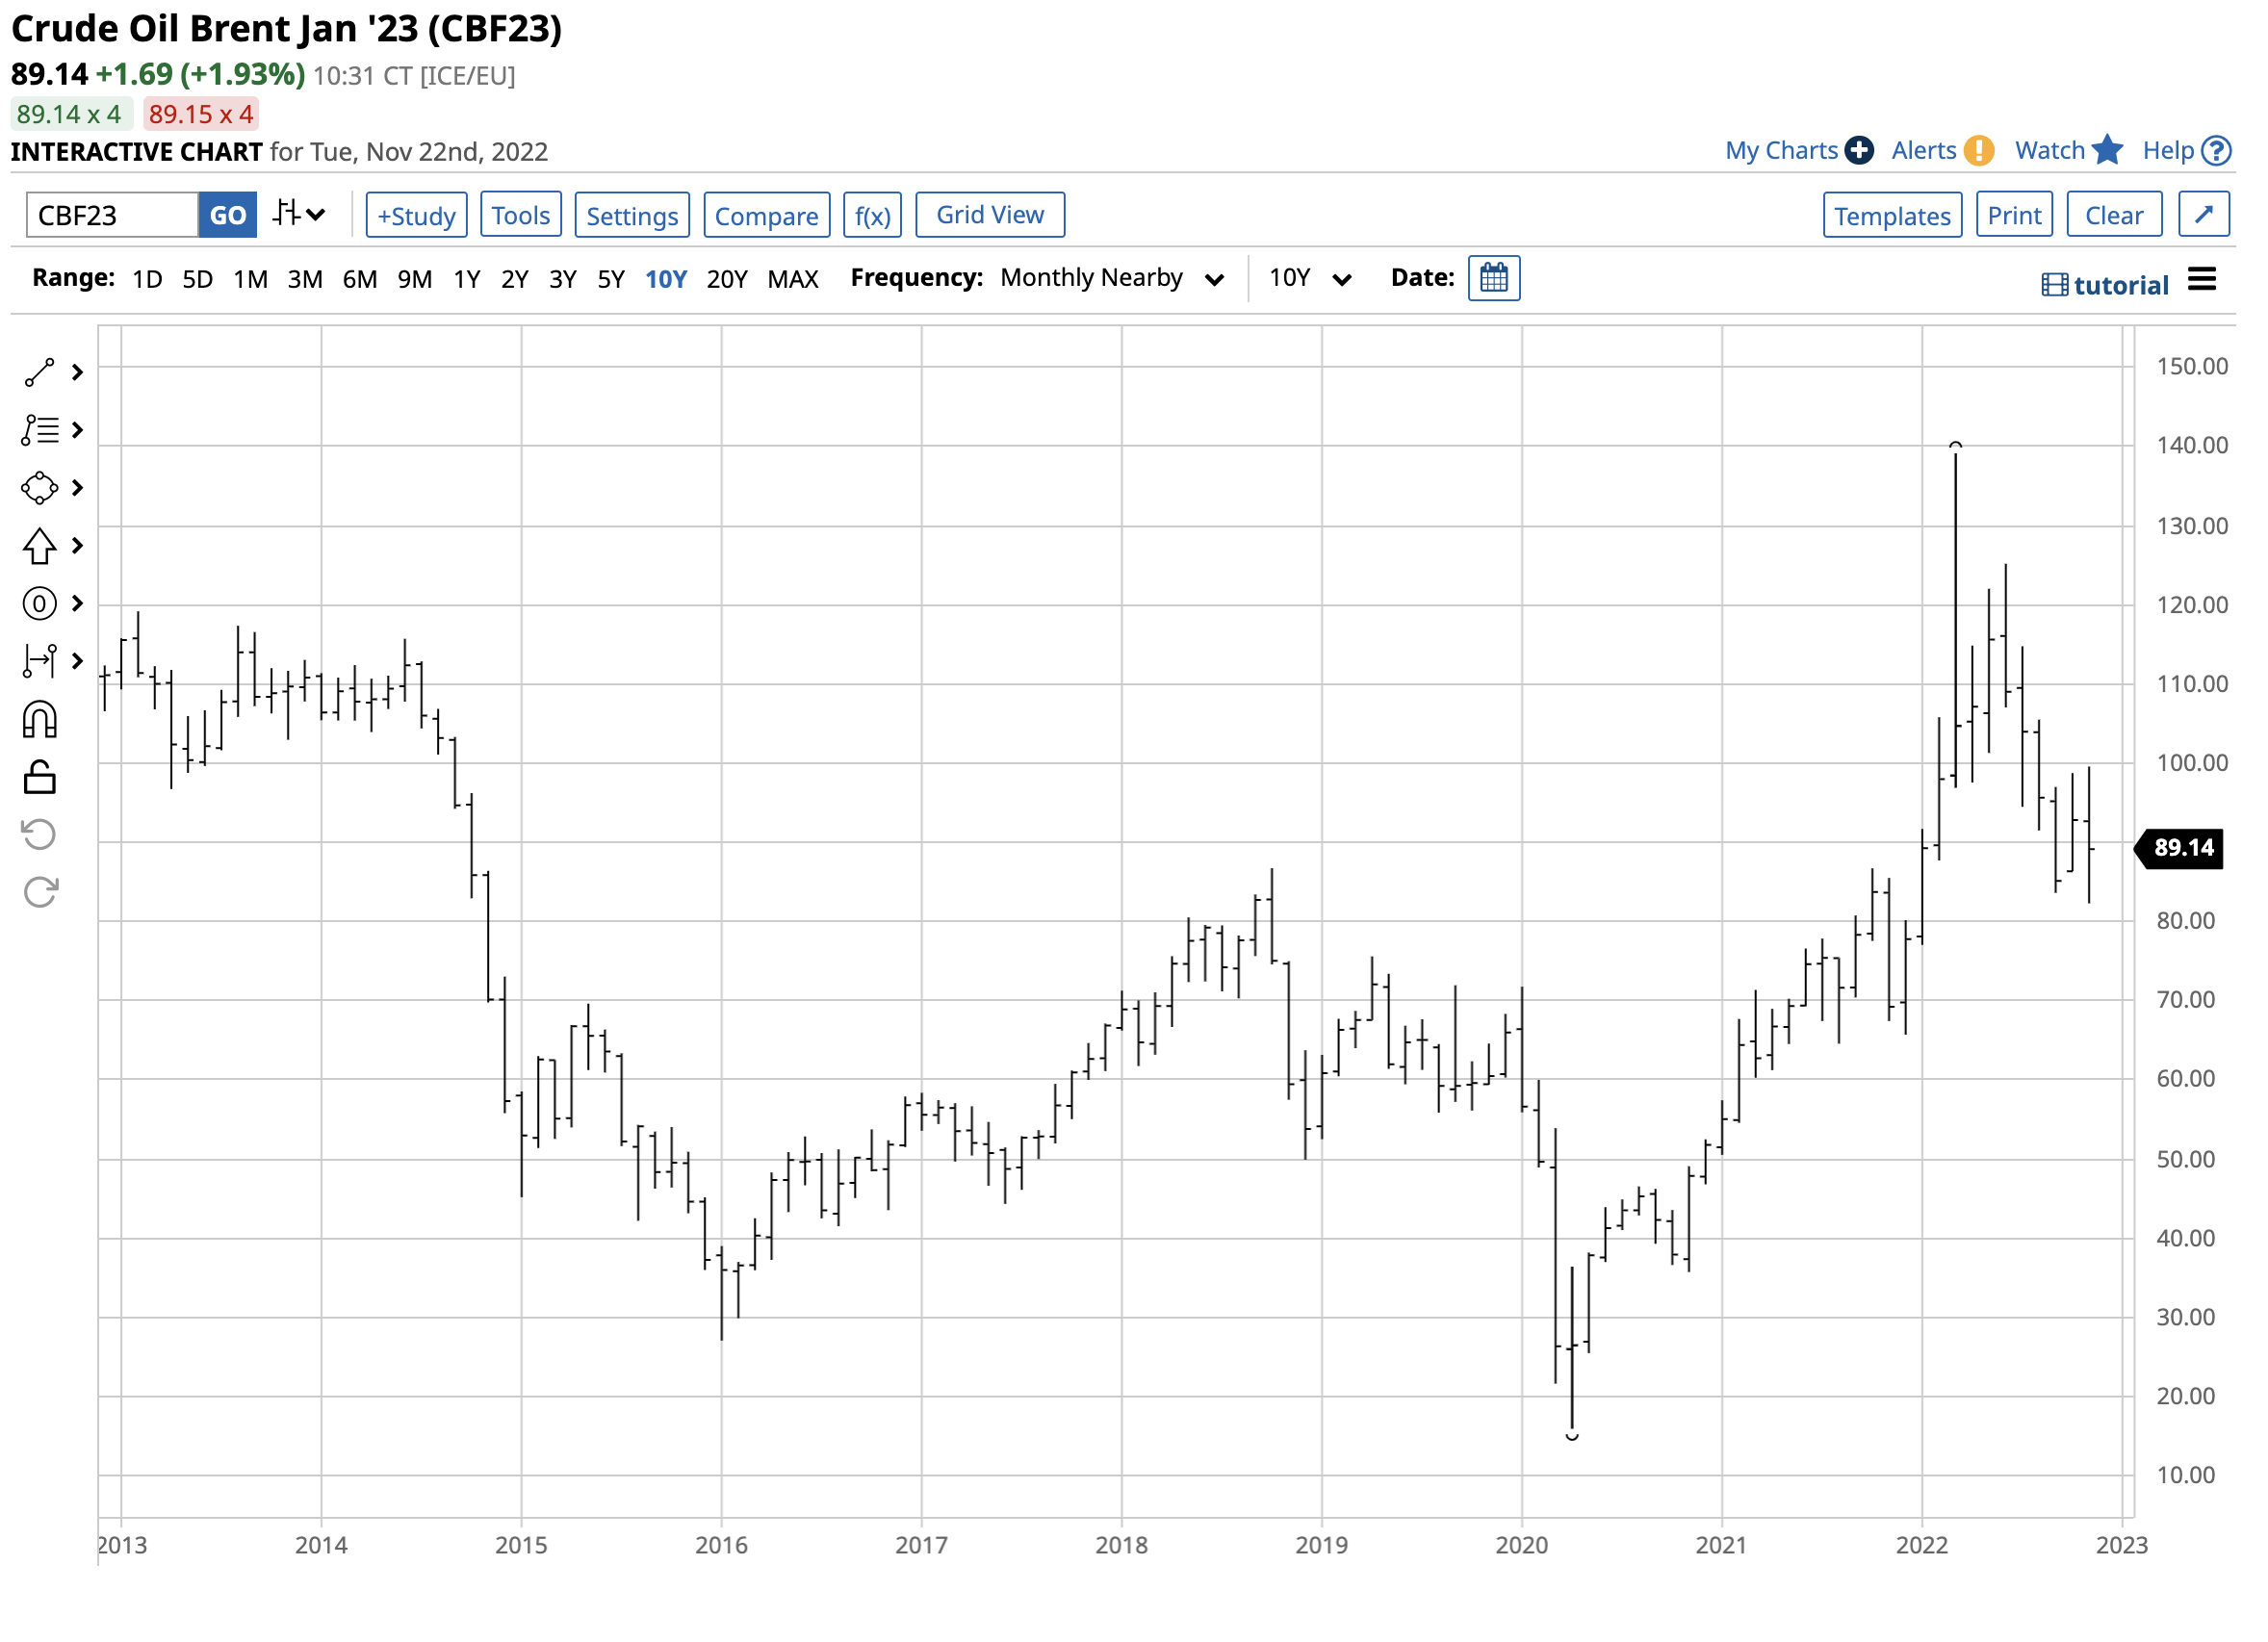Click the Alerts exclamation icon
This screenshot has width=2268, height=1642.
point(1979,151)
